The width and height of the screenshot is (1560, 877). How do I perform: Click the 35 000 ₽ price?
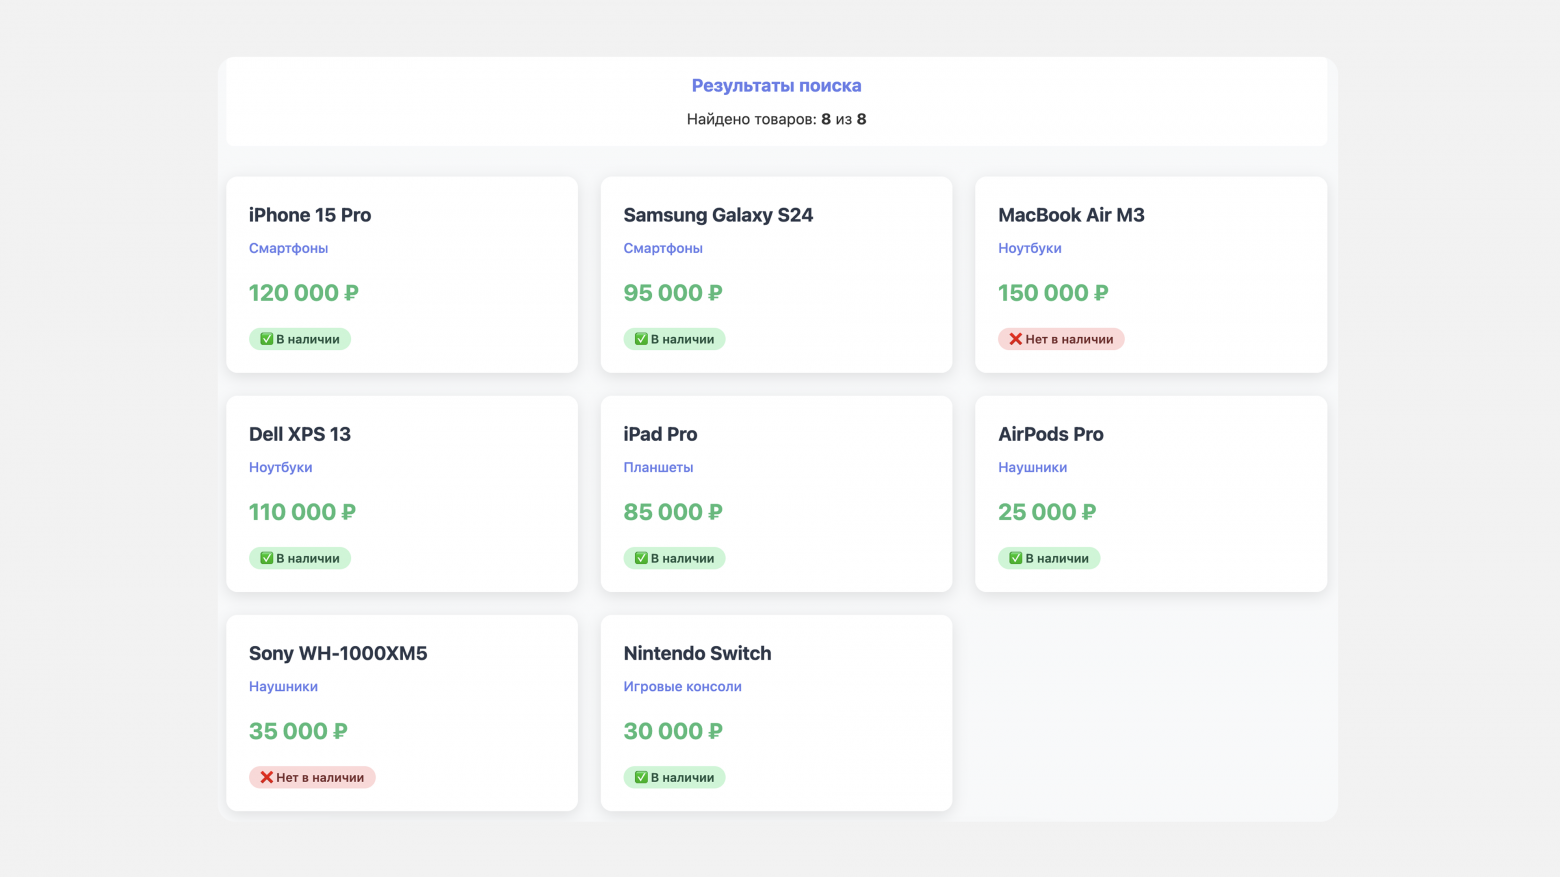tap(298, 731)
